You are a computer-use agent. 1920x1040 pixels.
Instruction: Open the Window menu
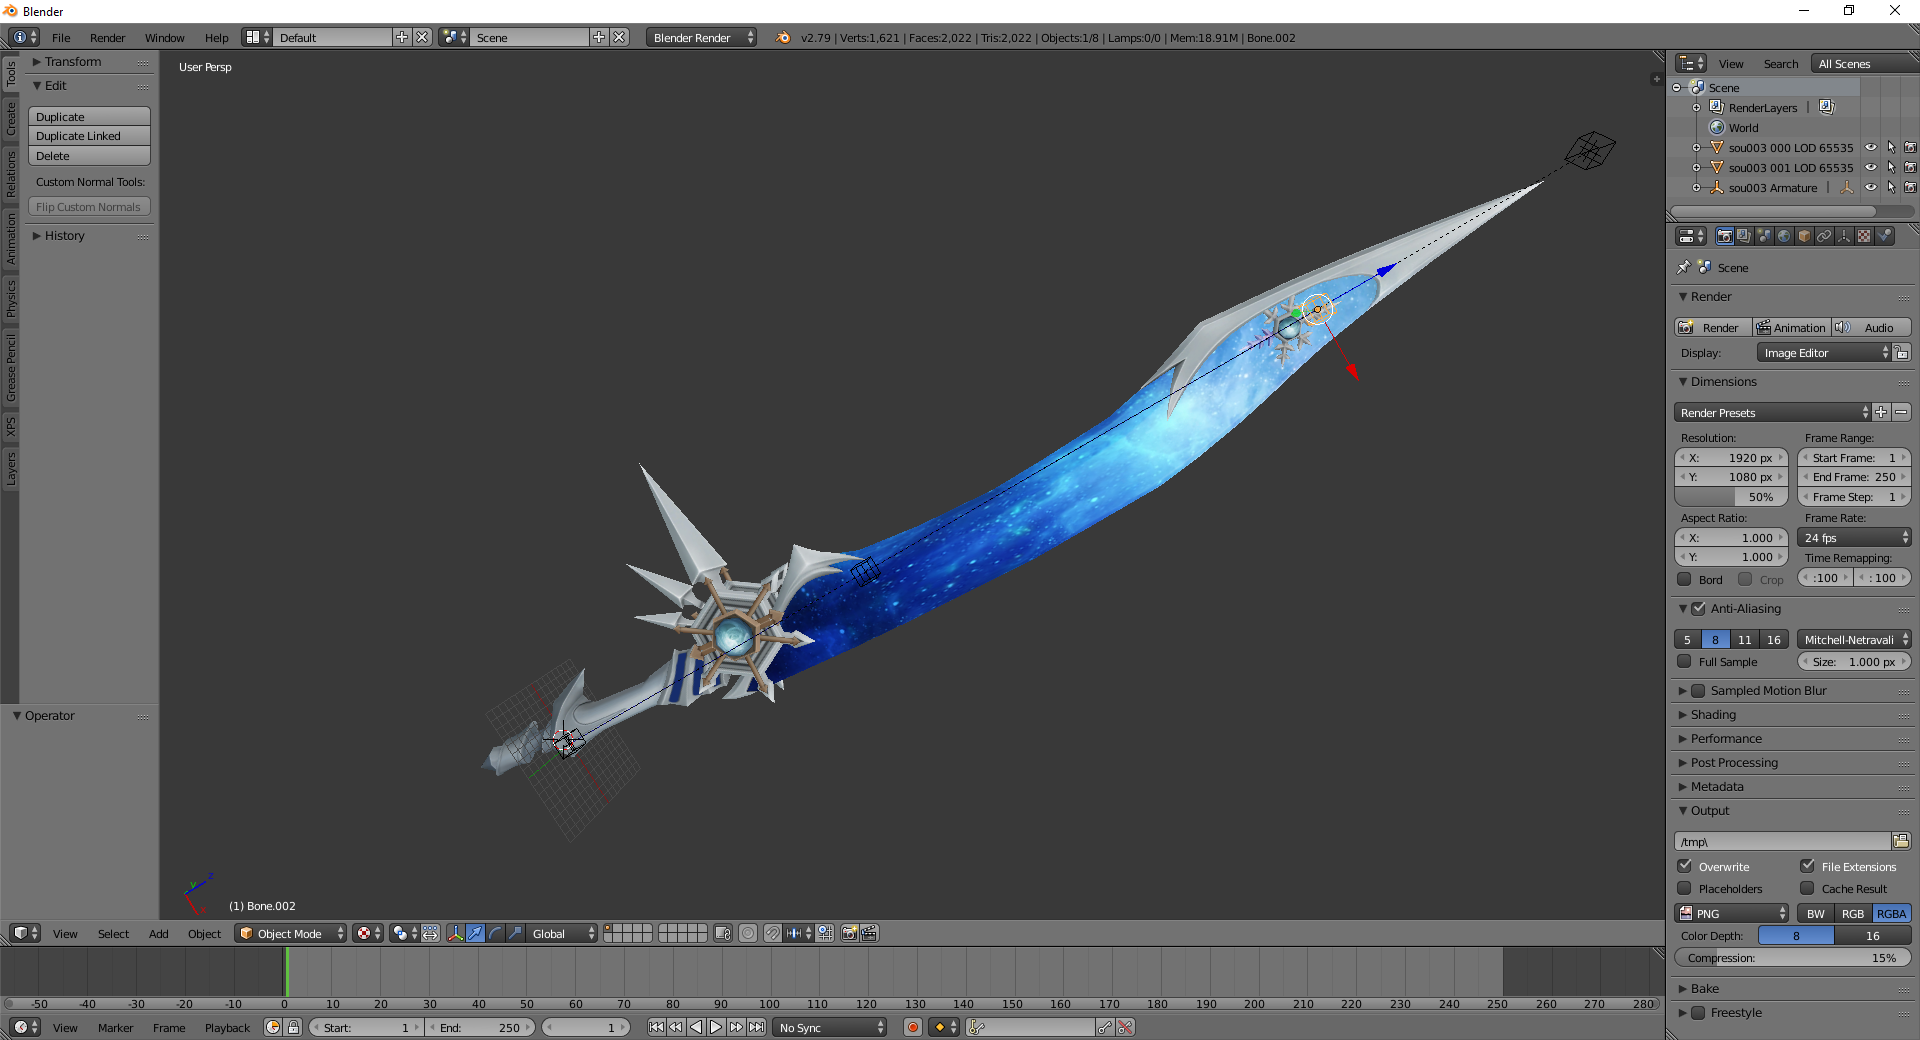point(164,37)
